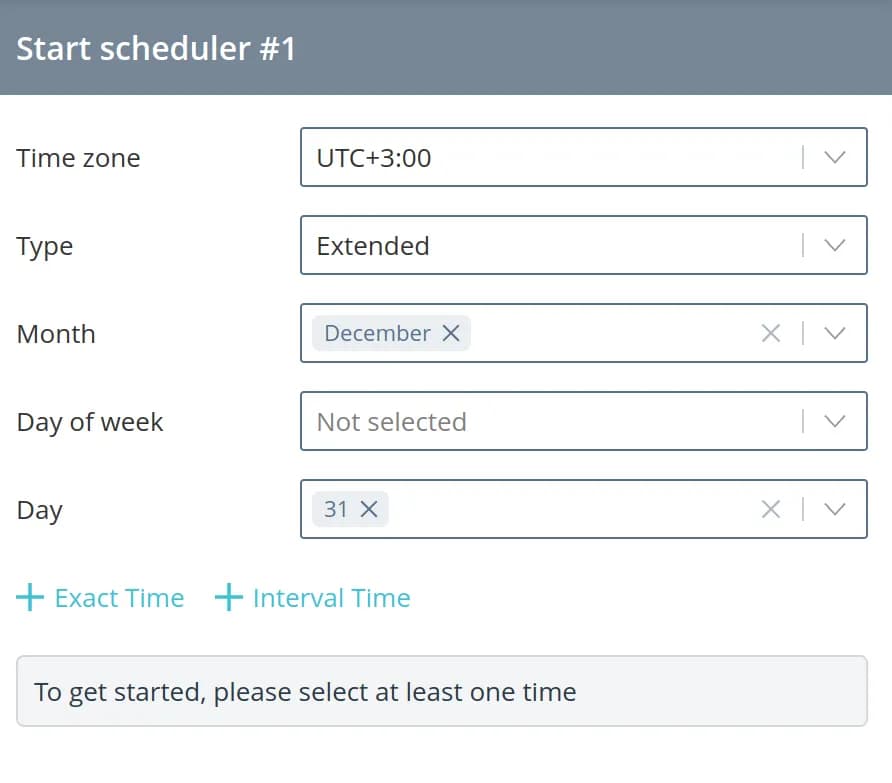The image size is (892, 783).
Task: Click the UTC+3:00 time zone value
Action: pyautogui.click(x=374, y=157)
